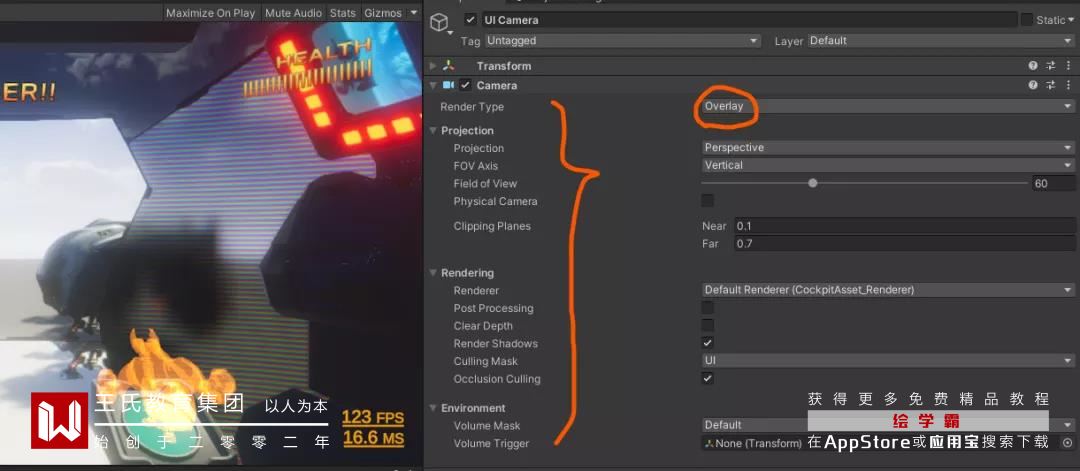Enable the Post Processing checkbox
Image resolution: width=1080 pixels, height=471 pixels.
(707, 308)
